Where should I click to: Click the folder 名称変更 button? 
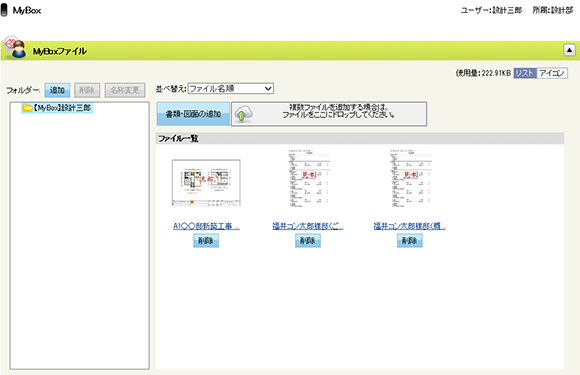pyautogui.click(x=125, y=90)
